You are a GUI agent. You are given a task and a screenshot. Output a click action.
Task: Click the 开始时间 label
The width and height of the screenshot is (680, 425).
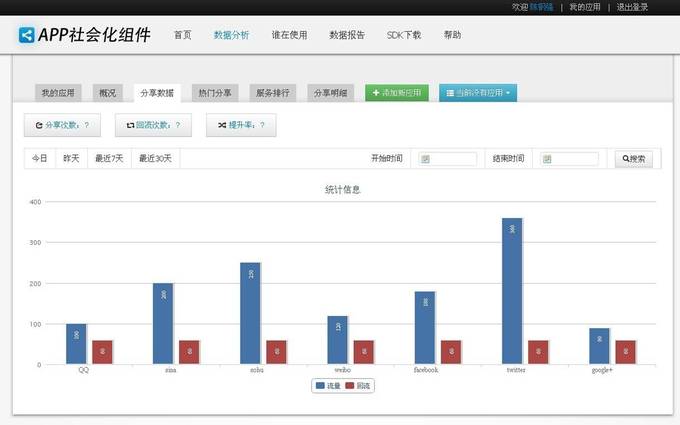point(387,158)
